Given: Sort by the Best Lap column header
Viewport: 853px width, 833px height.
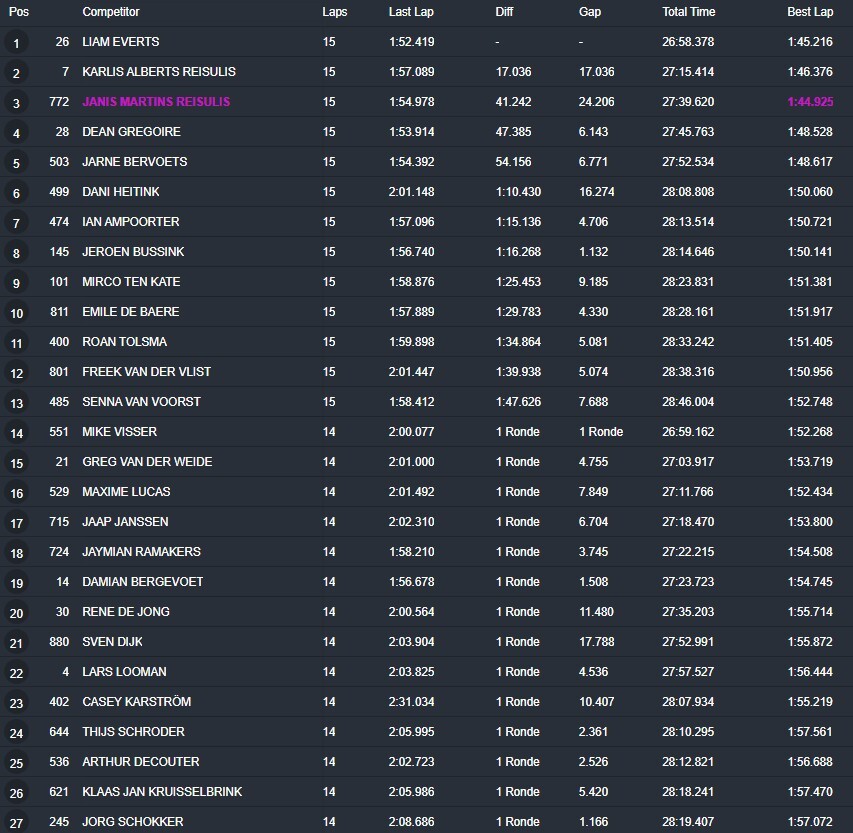Looking at the screenshot, I should point(810,12).
